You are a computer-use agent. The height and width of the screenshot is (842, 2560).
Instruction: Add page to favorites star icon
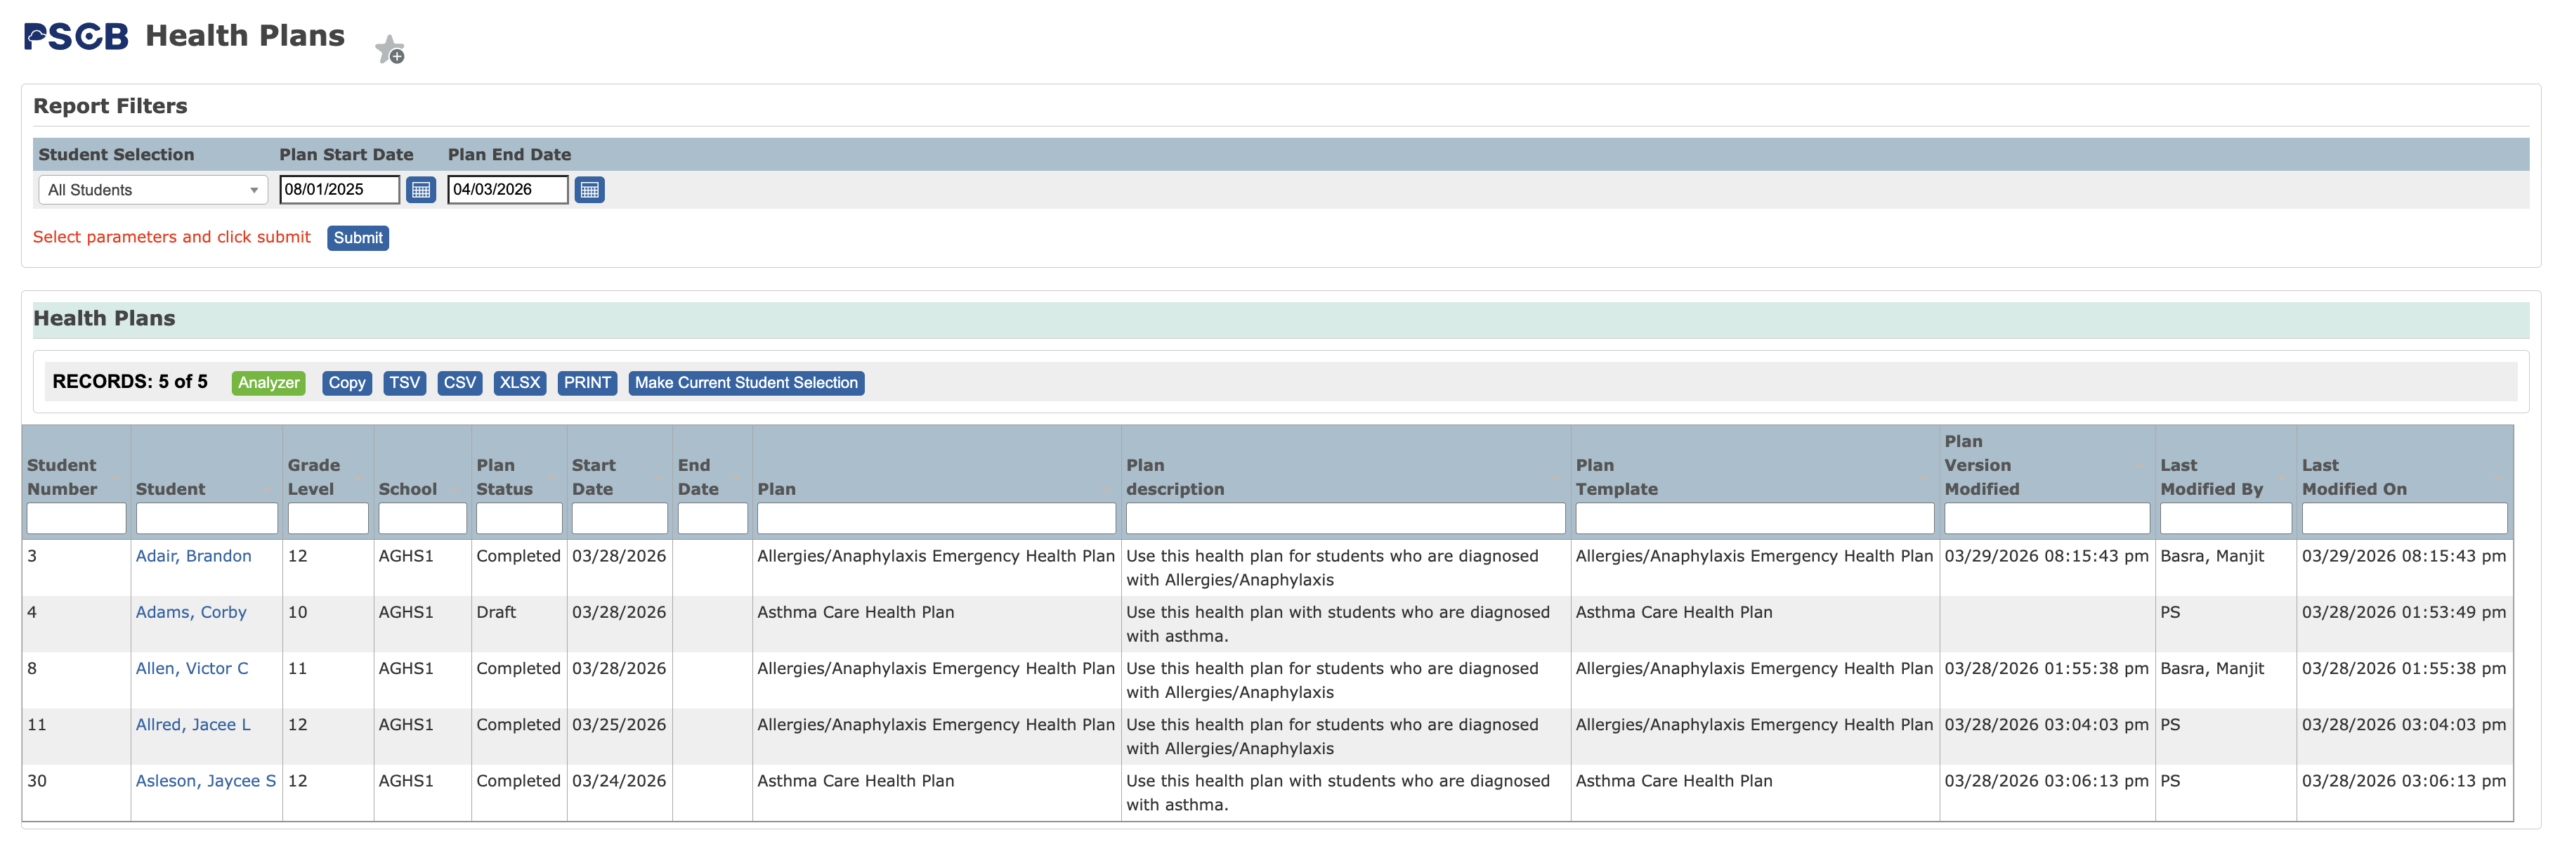(x=390, y=49)
